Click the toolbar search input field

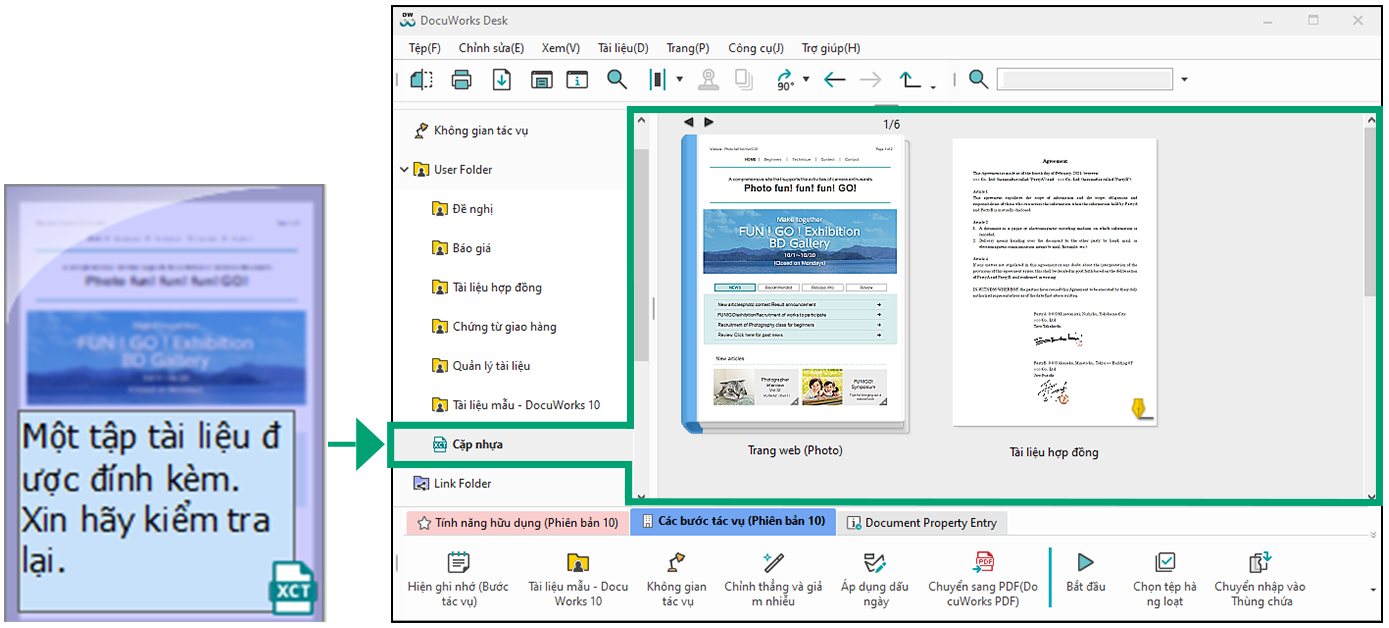point(1084,80)
